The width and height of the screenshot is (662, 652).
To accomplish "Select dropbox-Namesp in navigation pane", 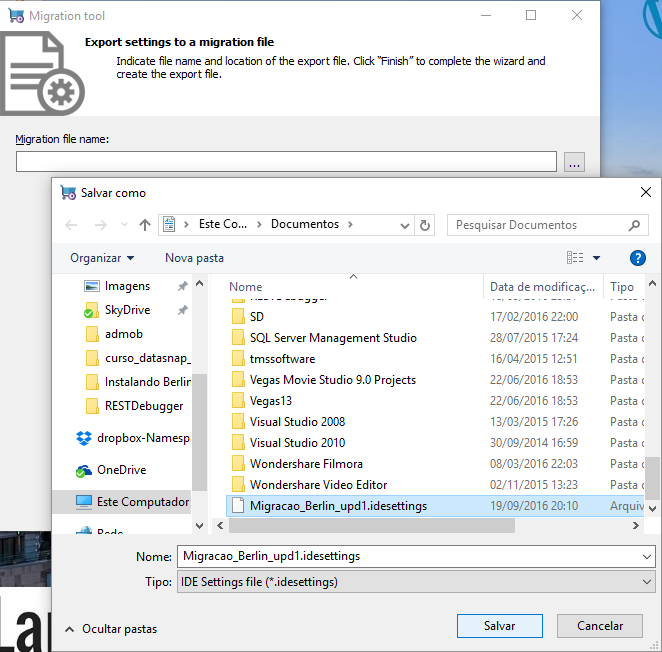I will [142, 438].
